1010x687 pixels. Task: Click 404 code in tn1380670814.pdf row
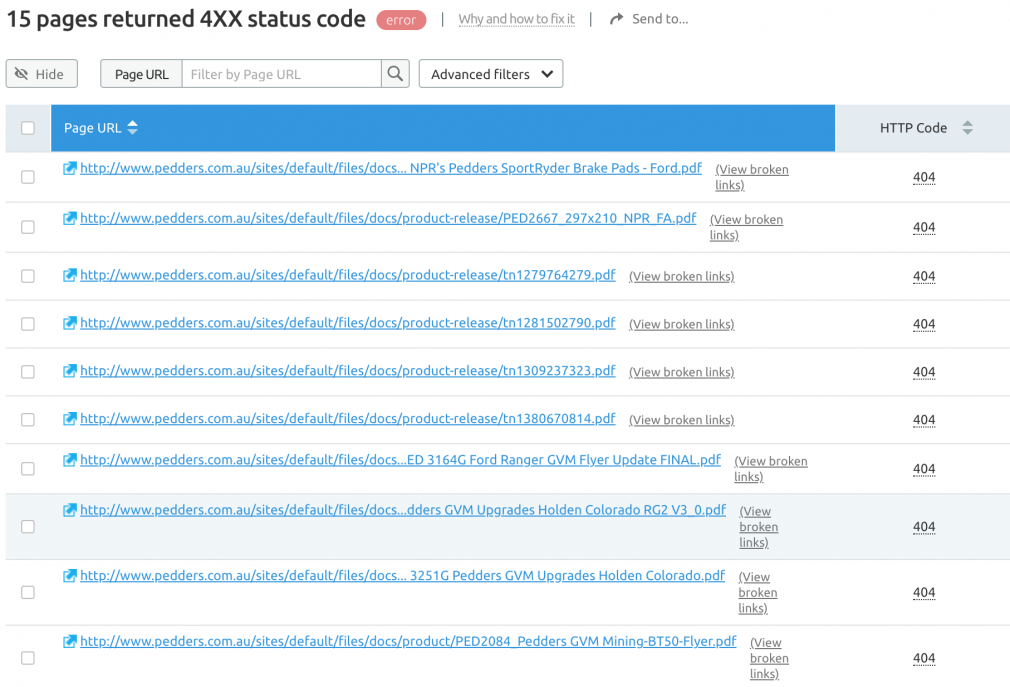pyautogui.click(x=924, y=420)
